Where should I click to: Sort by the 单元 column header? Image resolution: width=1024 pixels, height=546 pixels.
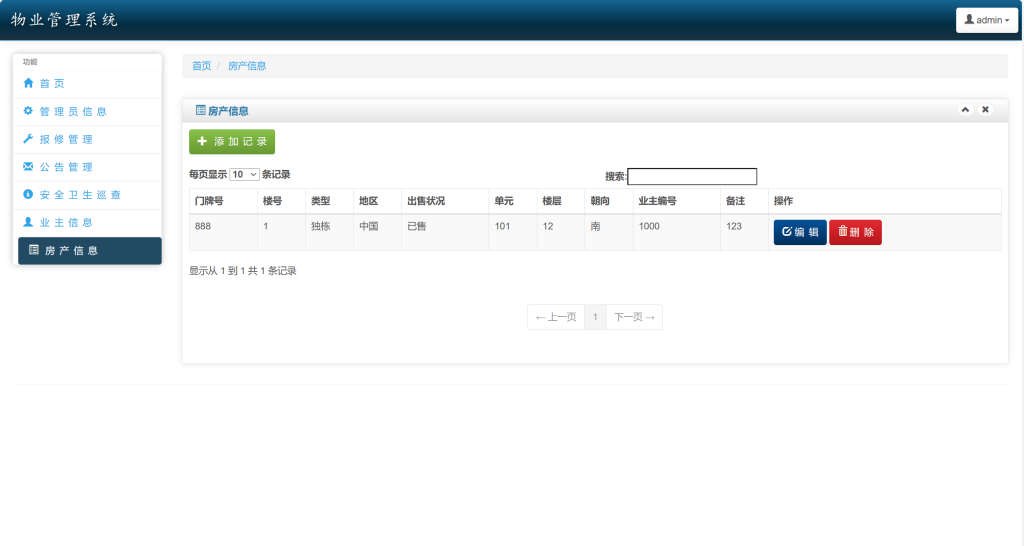point(513,201)
